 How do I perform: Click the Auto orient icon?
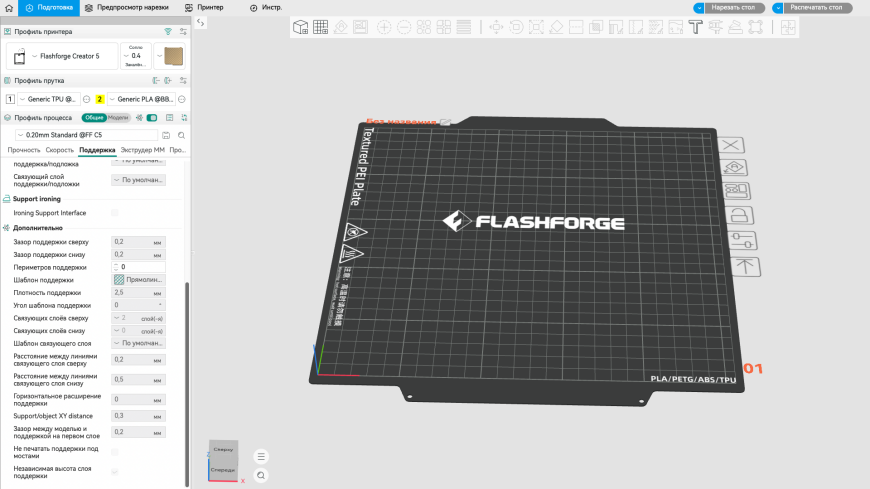pos(341,27)
